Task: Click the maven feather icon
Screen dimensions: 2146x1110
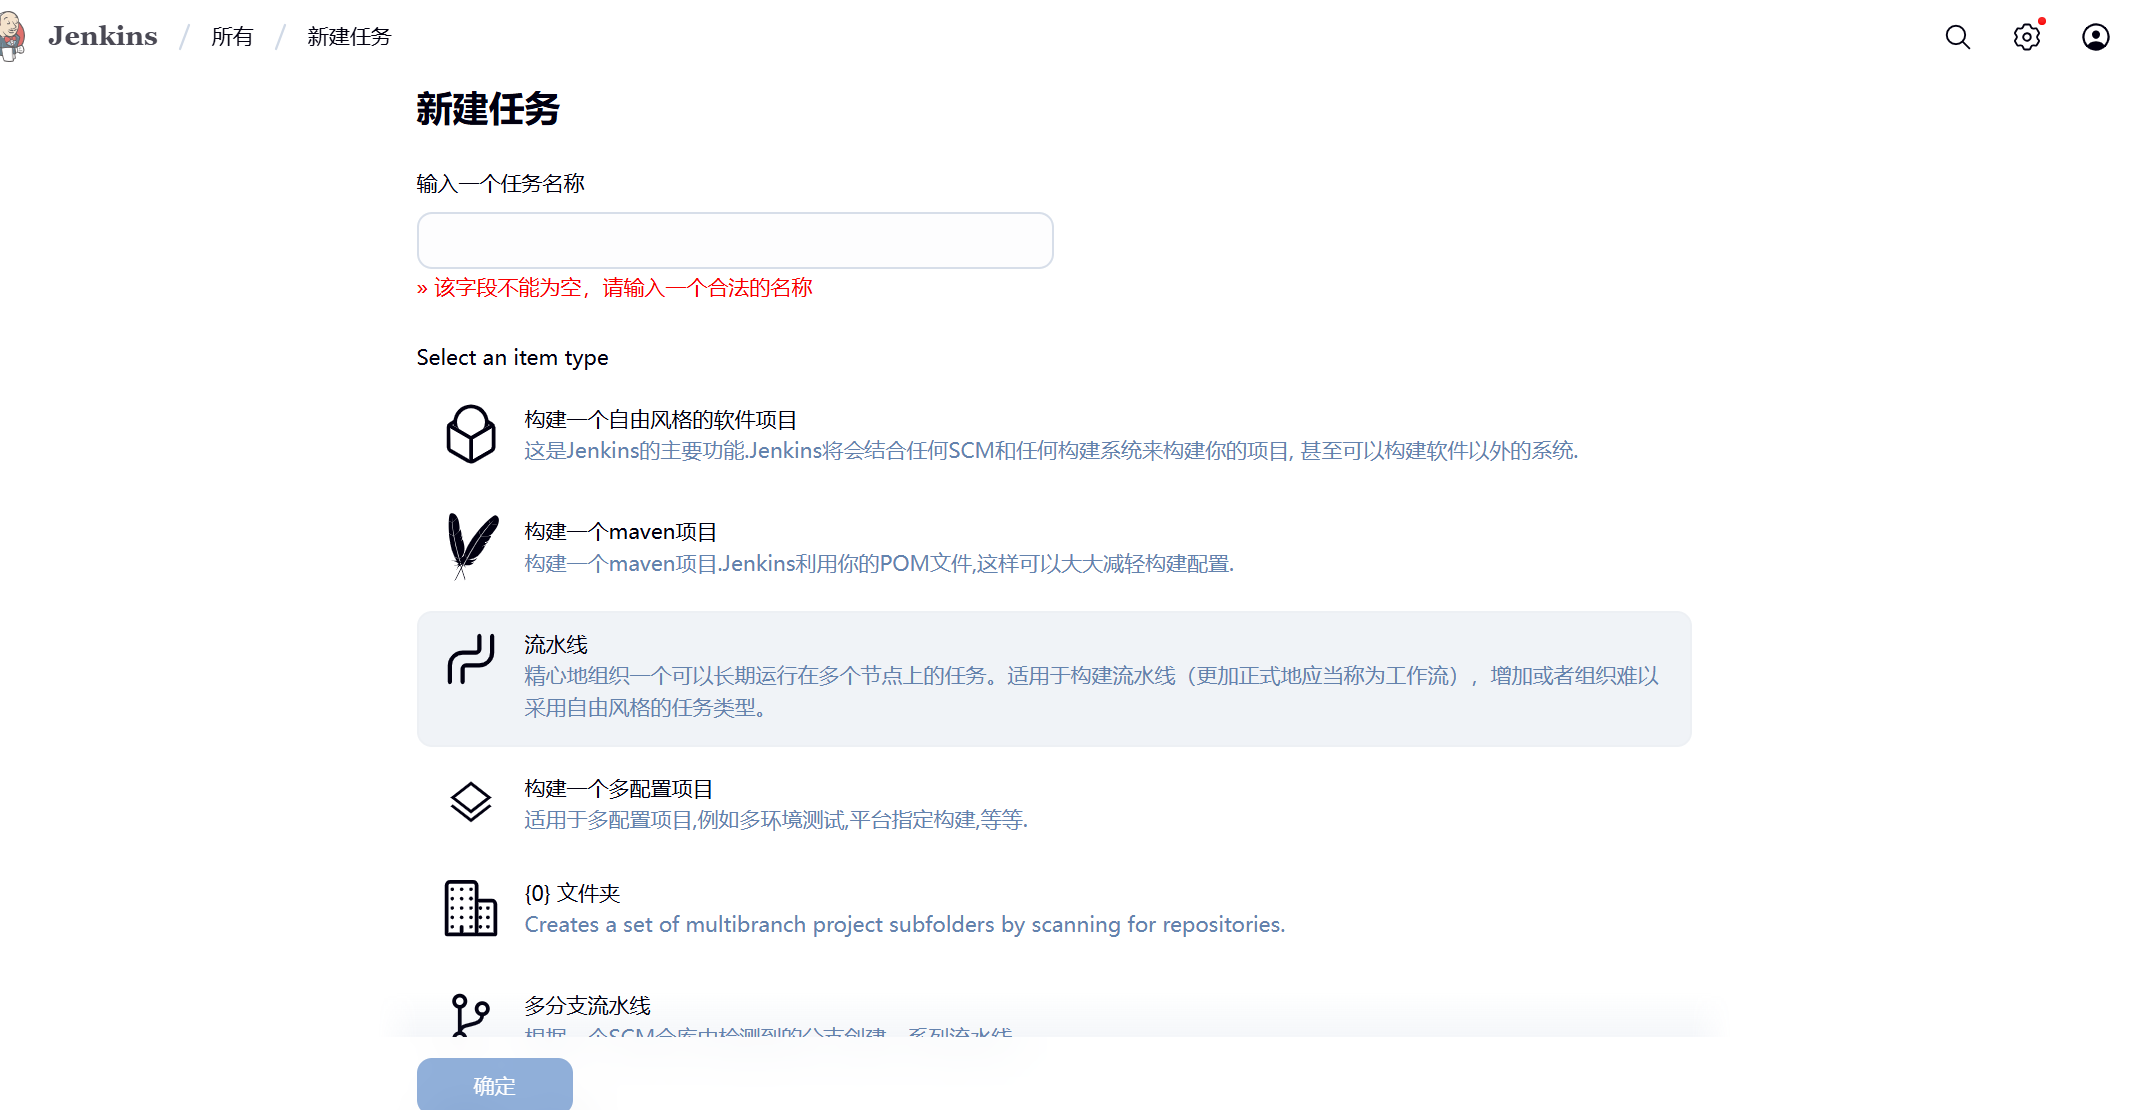Action: pos(471,546)
